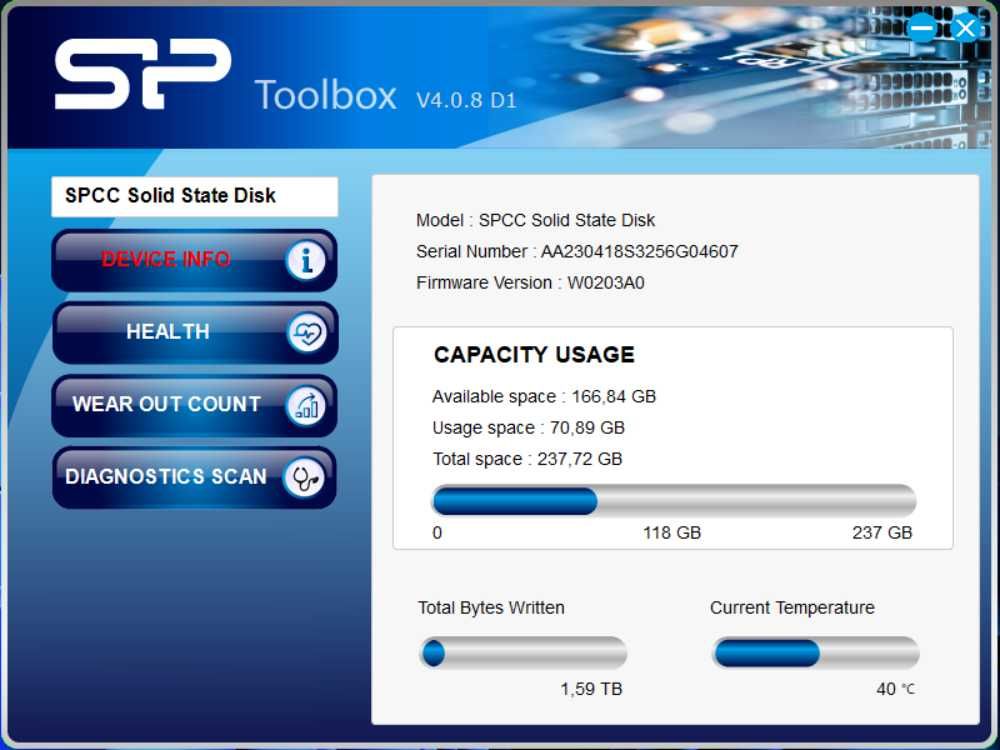This screenshot has width=1000, height=750.
Task: Click the 118 GB scale label
Action: click(x=672, y=533)
